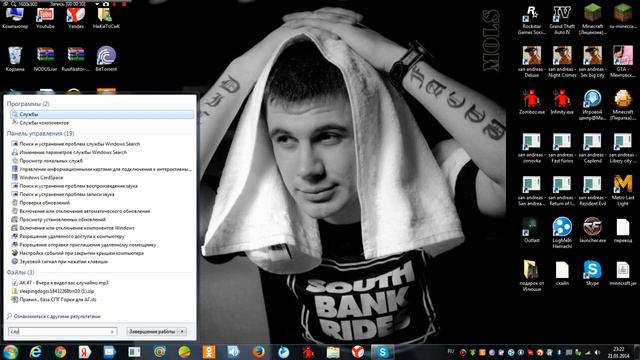
Task: Select the minecraft.jar file icon
Action: (x=623, y=273)
